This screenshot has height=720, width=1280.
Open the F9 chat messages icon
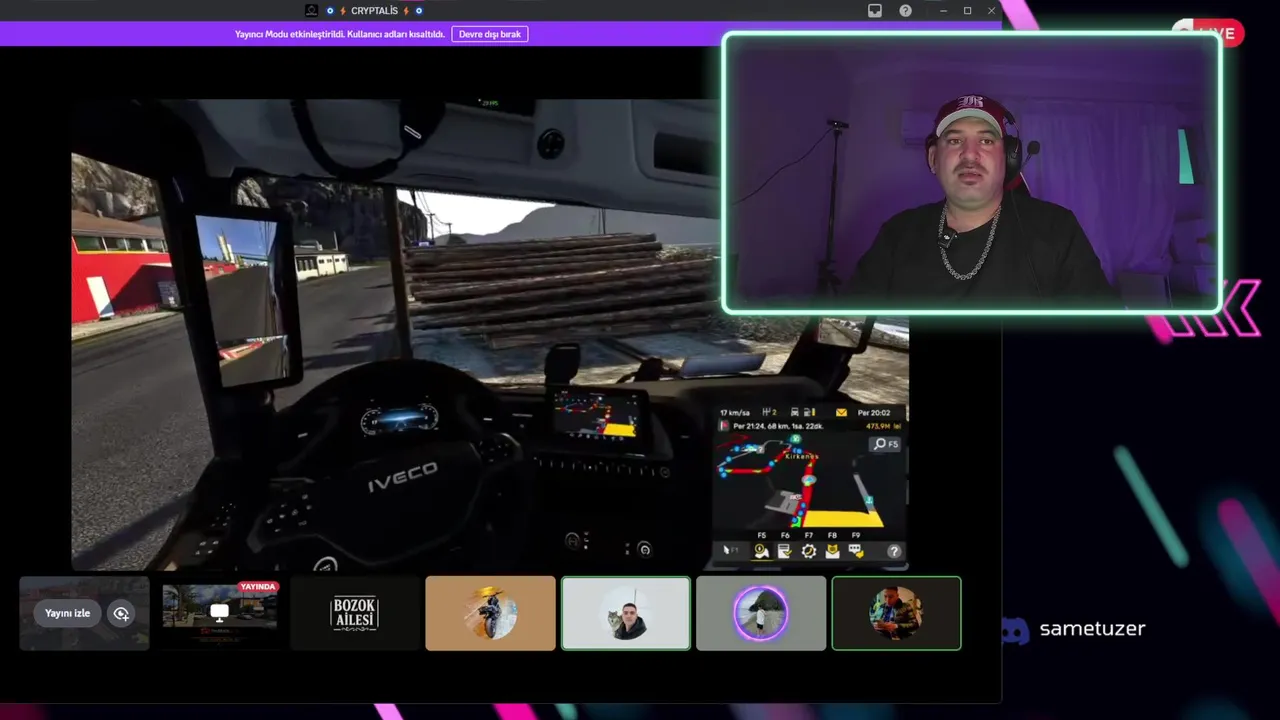(856, 551)
